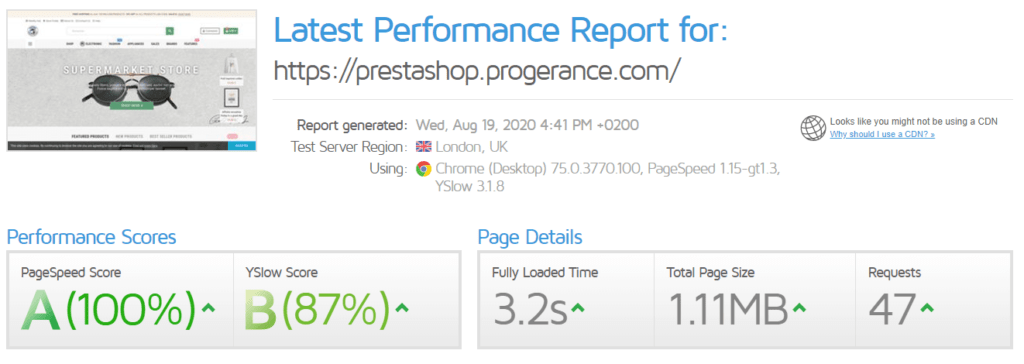Click the Requests count 47
The width and height of the screenshot is (1024, 364).
pyautogui.click(x=892, y=306)
